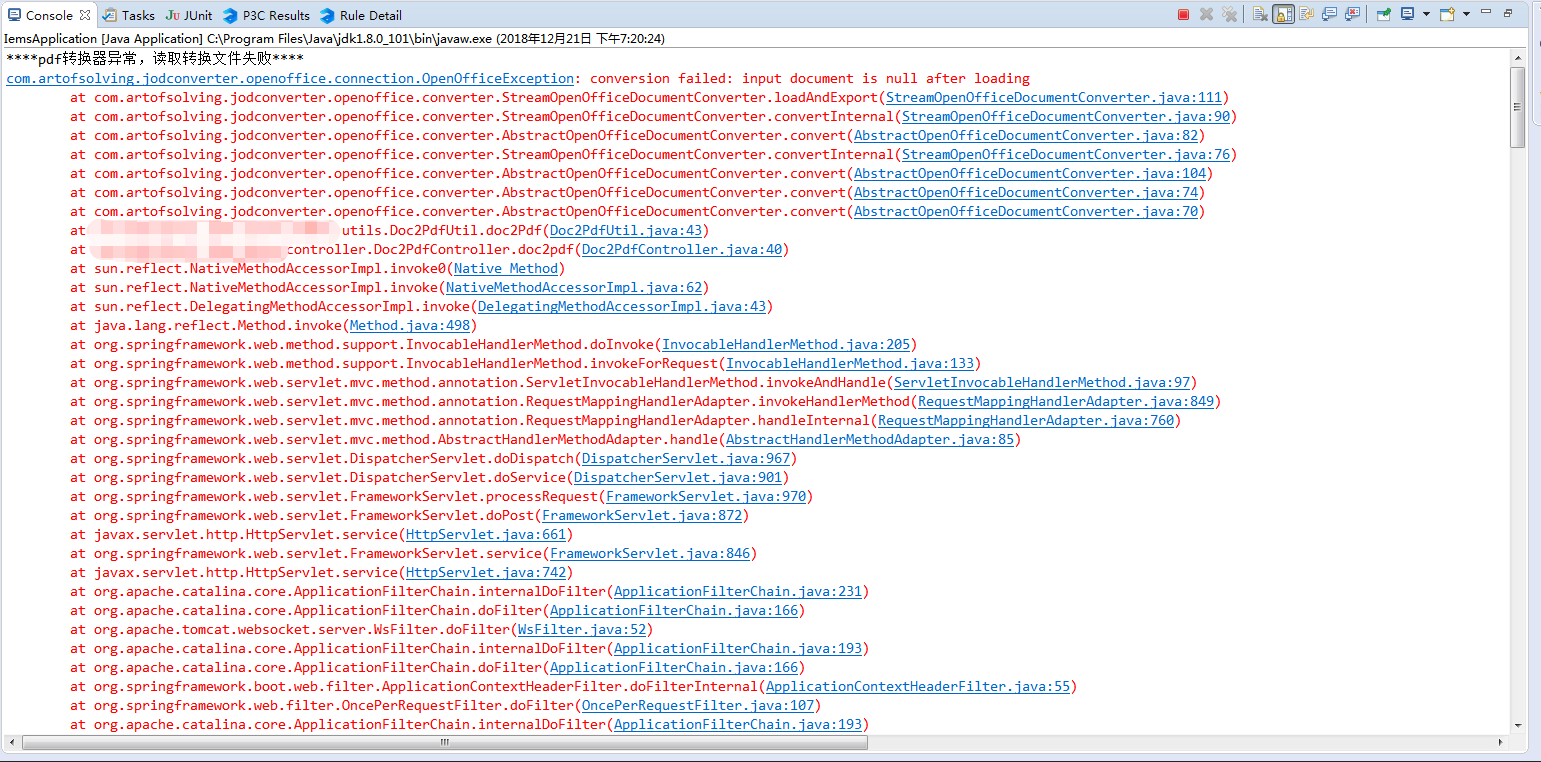The height and width of the screenshot is (762, 1541).
Task: Open InvocableHandlerMethod.java:133 link
Action: click(850, 363)
